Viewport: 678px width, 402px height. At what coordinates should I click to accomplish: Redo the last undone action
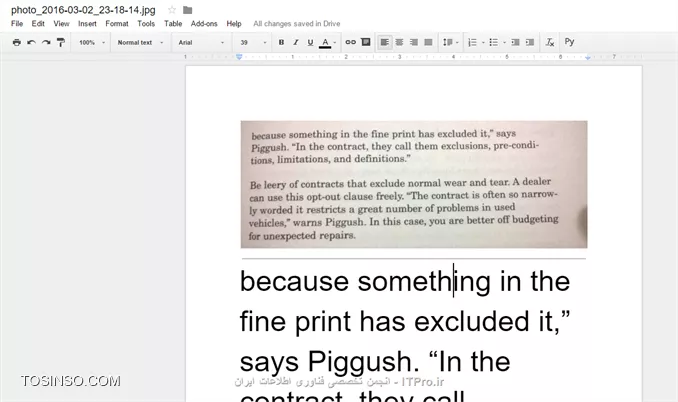46,42
